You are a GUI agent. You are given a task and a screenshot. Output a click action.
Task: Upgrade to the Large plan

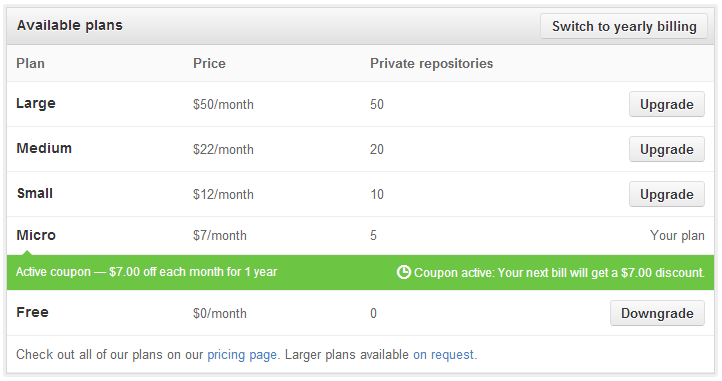click(667, 104)
